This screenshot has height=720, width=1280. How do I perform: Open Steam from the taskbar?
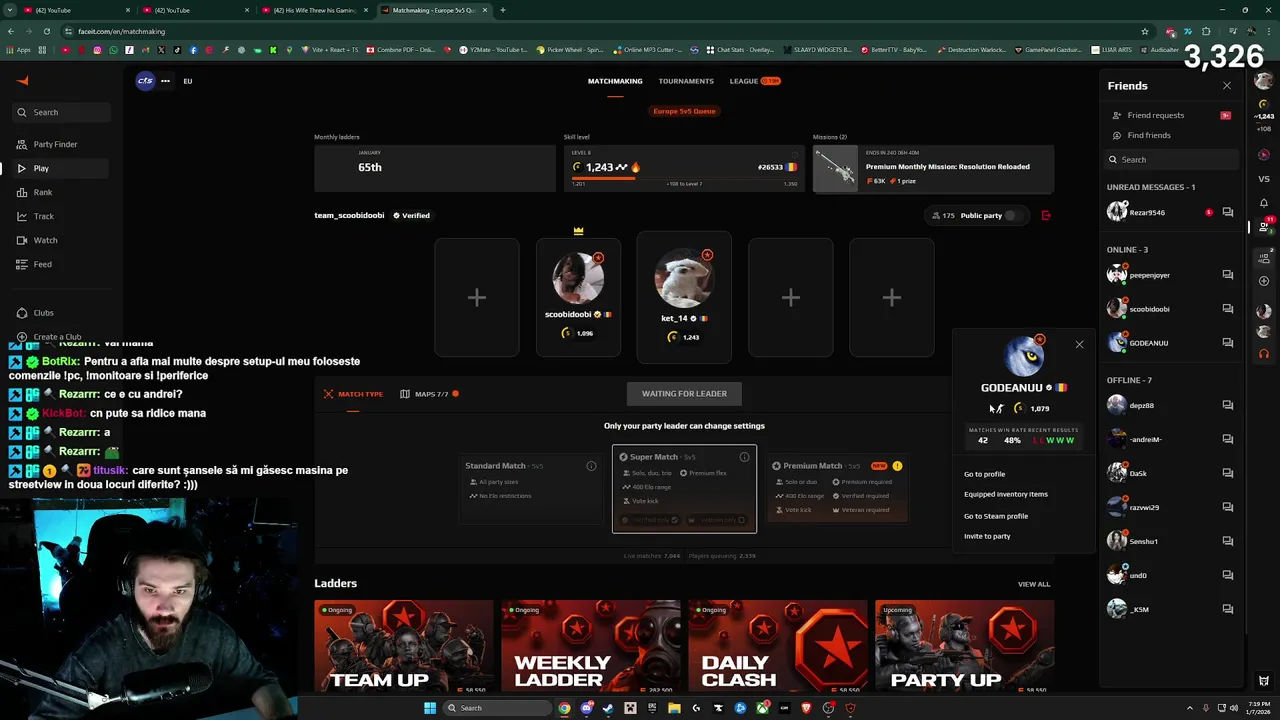click(608, 708)
